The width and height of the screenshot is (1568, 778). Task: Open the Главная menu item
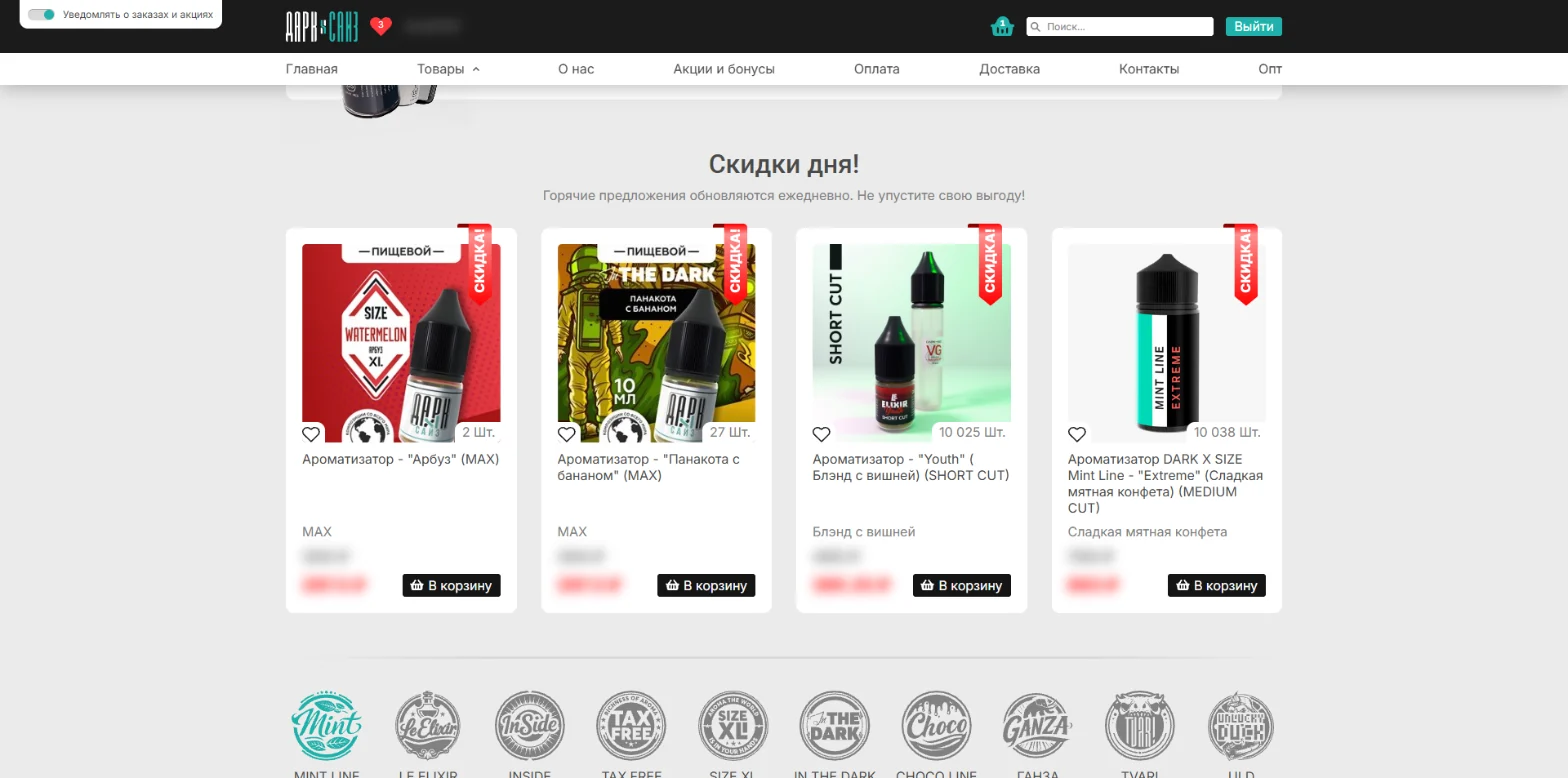click(312, 69)
